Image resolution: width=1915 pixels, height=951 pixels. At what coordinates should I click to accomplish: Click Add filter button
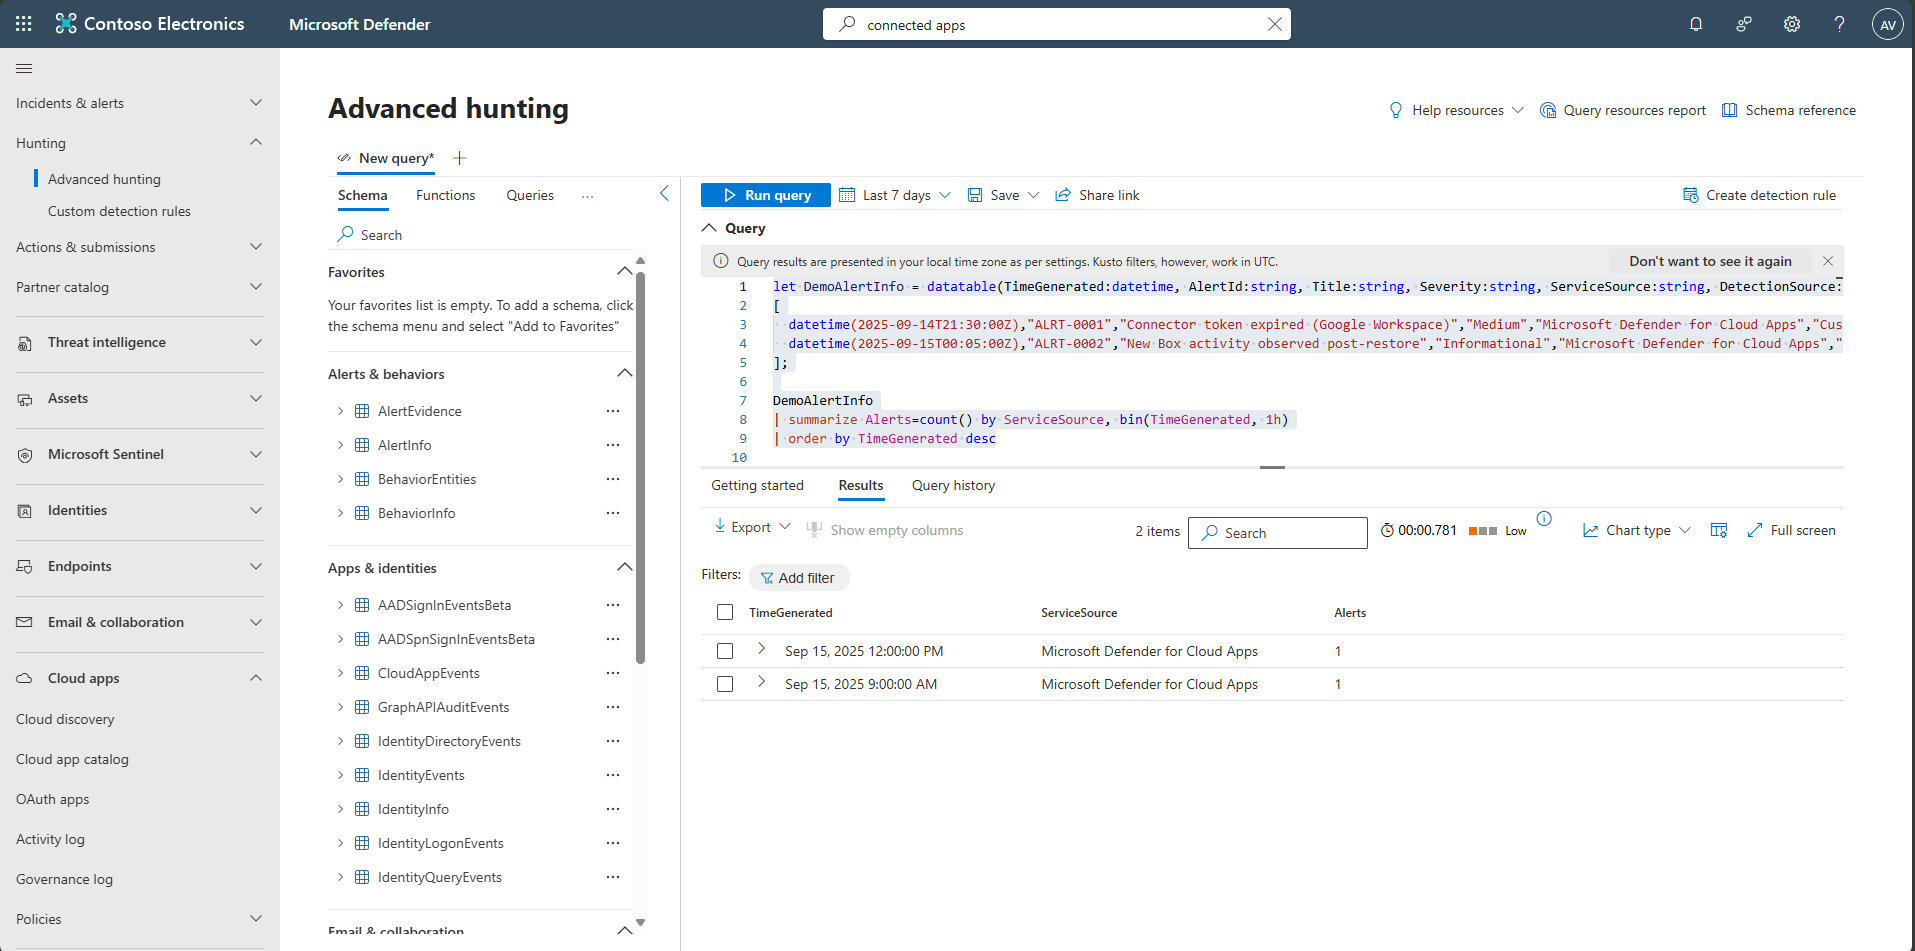coord(799,578)
